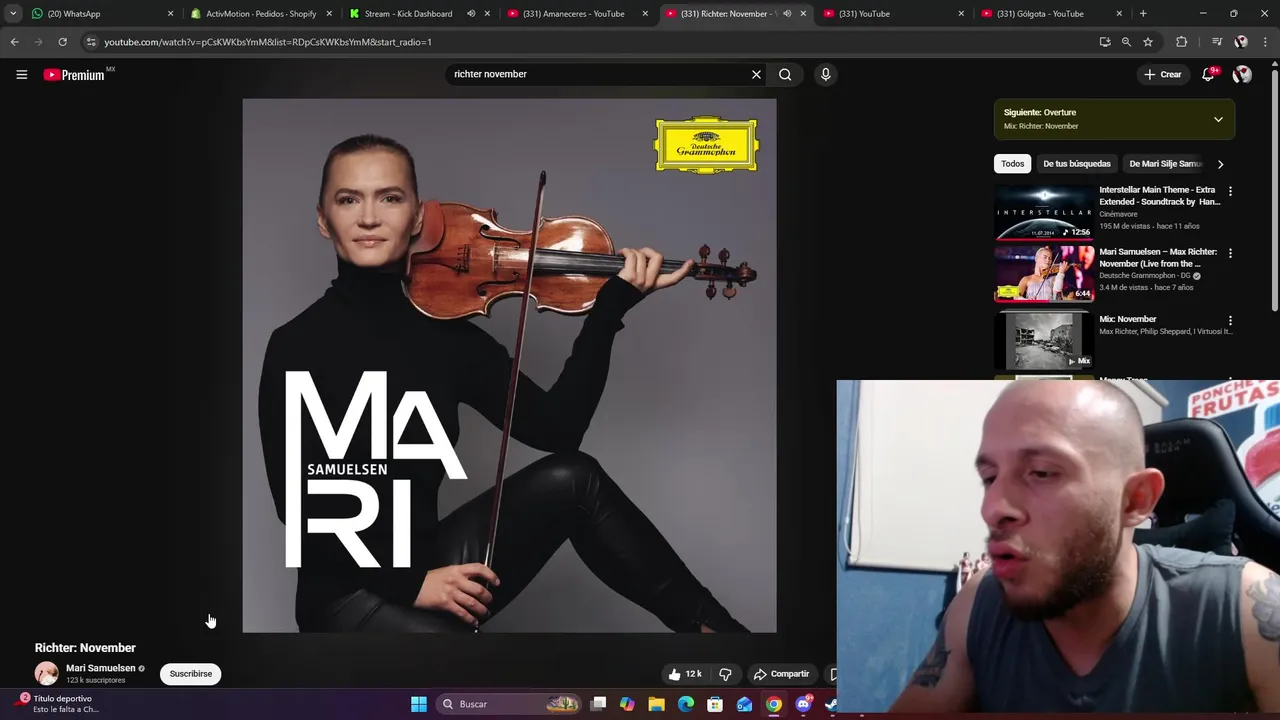The width and height of the screenshot is (1280, 720).
Task: Open the YouTube hamburger guide menu
Action: point(21,74)
